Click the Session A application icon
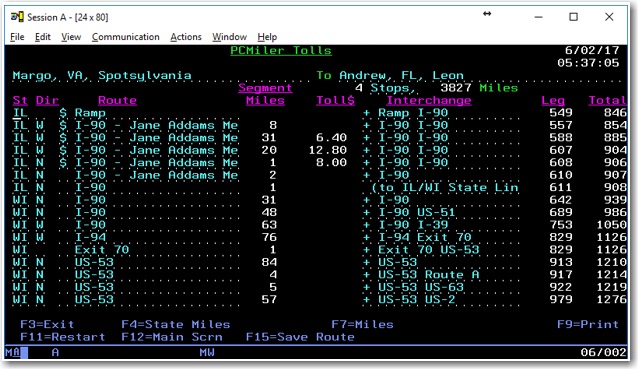This screenshot has height=369, width=638. pos(17,17)
